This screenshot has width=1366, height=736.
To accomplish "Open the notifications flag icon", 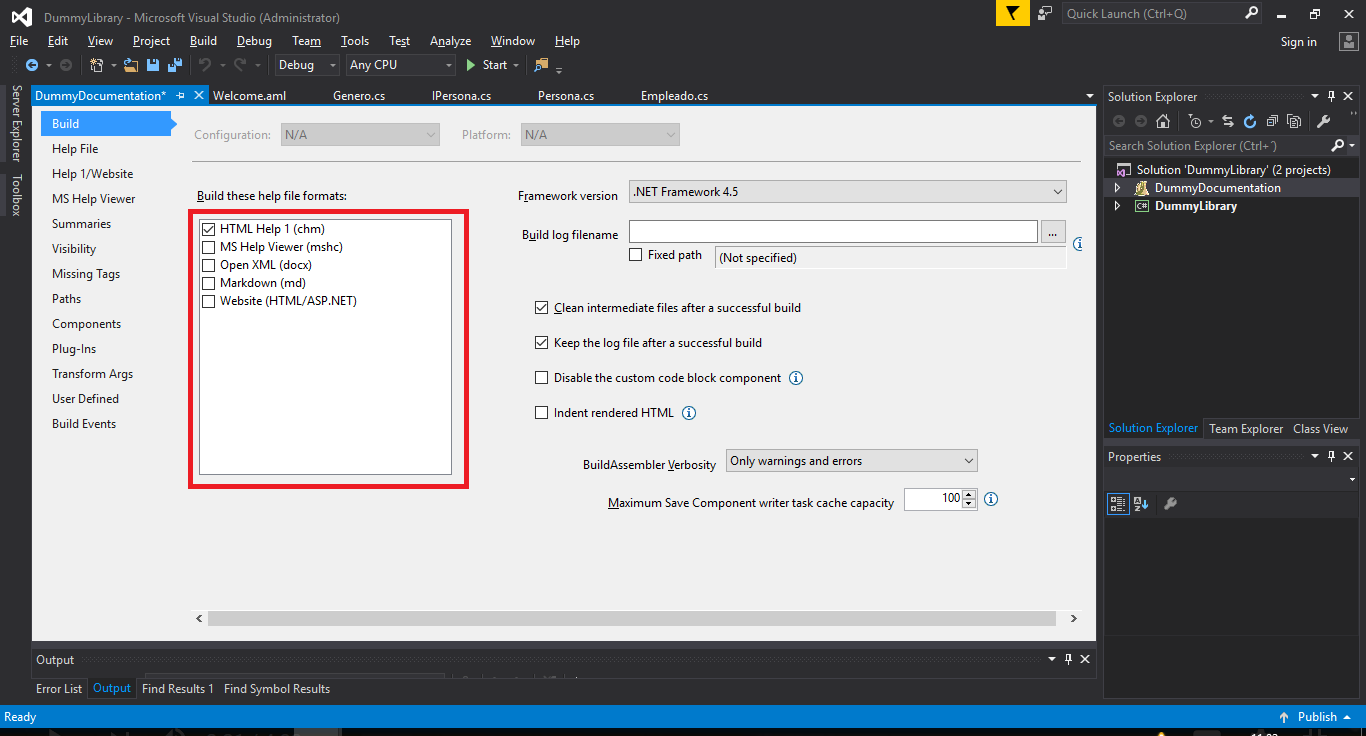I will [1013, 13].
